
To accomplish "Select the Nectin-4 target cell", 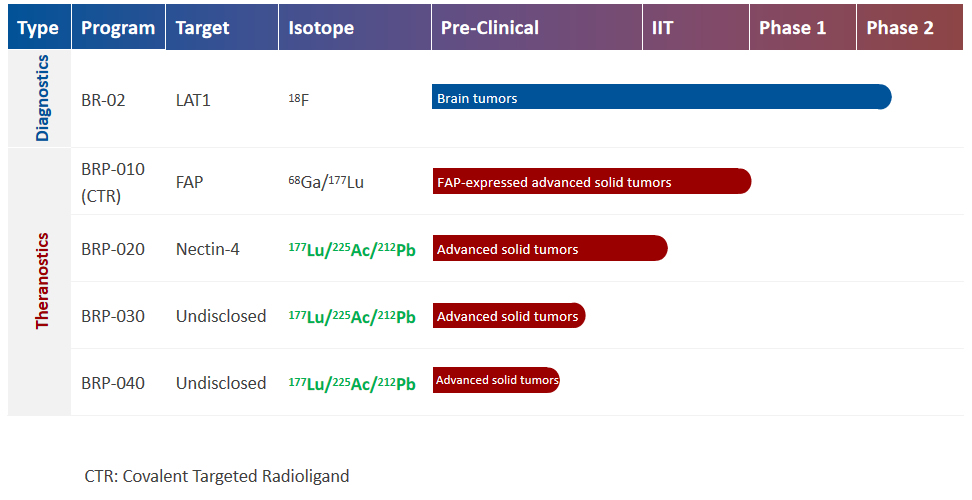I will tap(208, 249).
